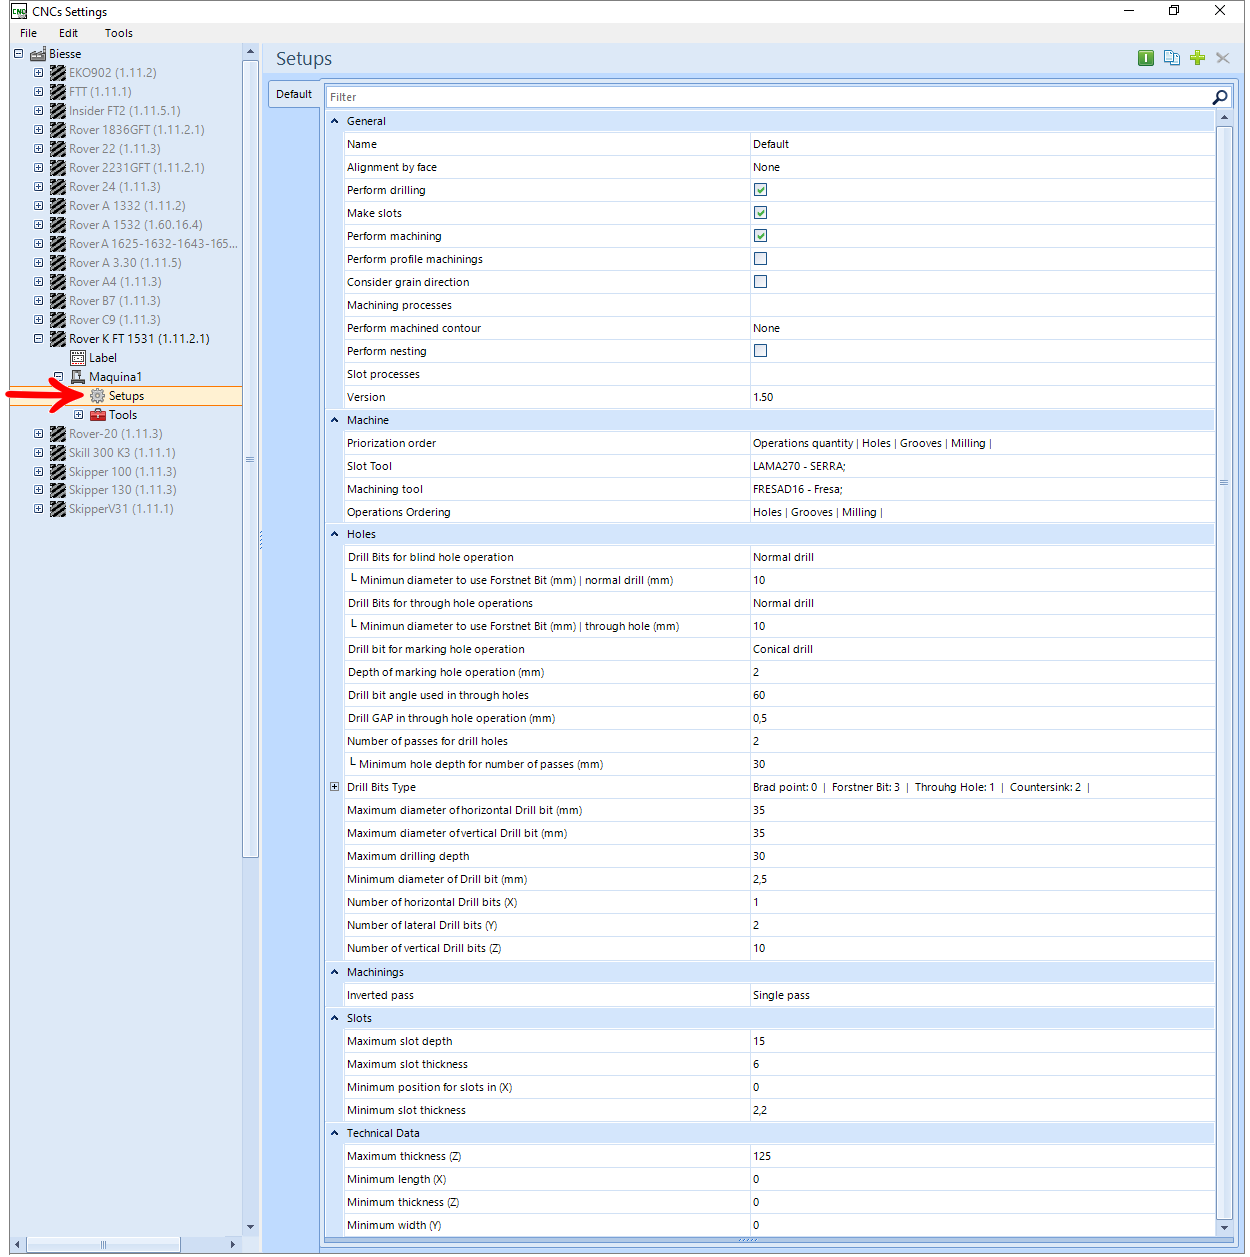Click the Rover K FT 1531 machine icon

58,339
